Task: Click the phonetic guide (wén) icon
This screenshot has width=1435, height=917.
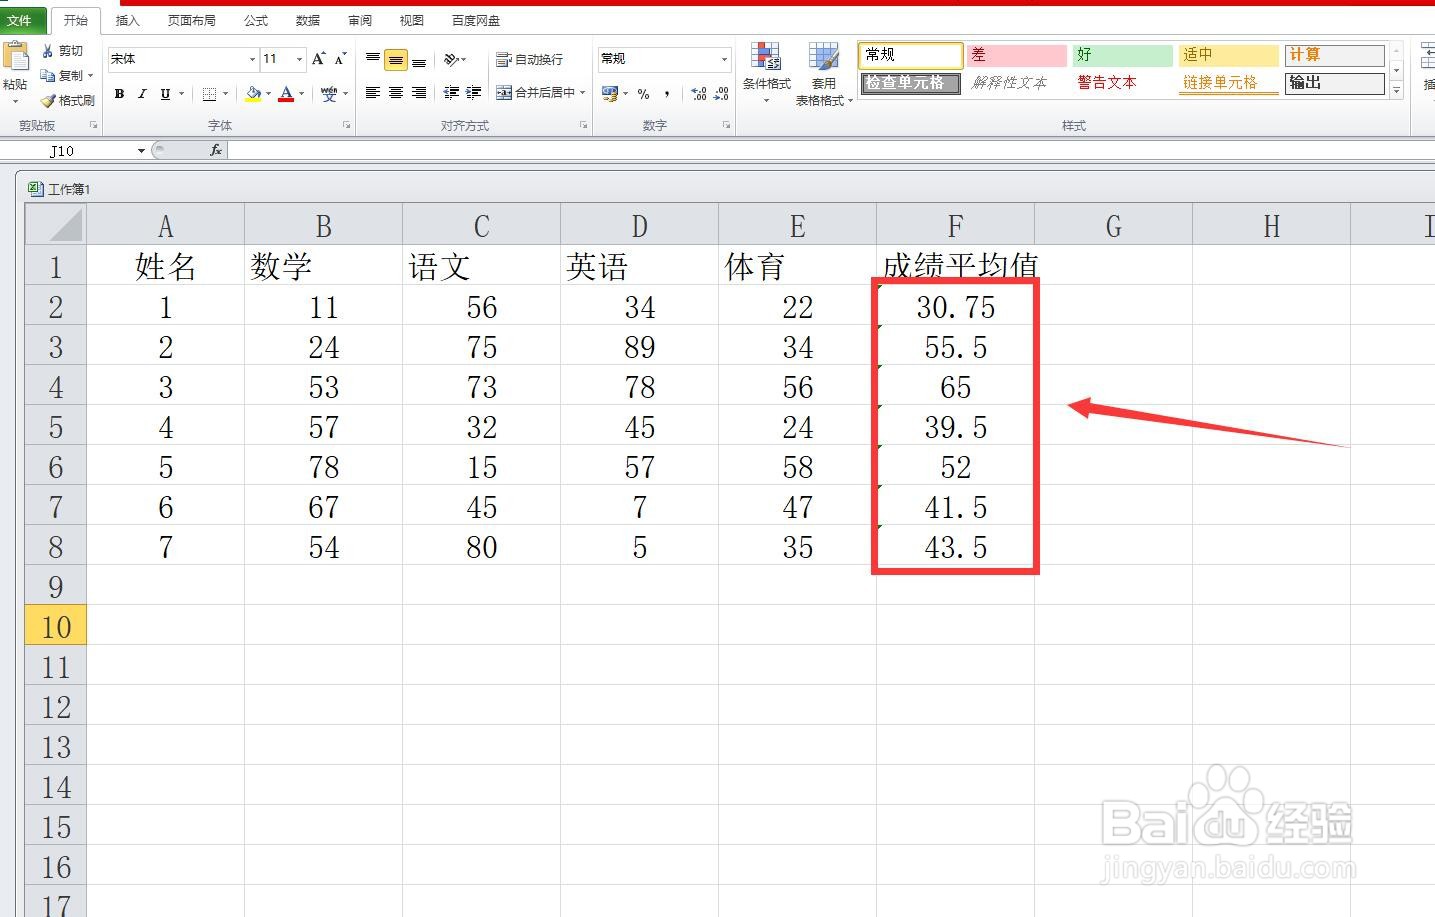Action: [329, 93]
